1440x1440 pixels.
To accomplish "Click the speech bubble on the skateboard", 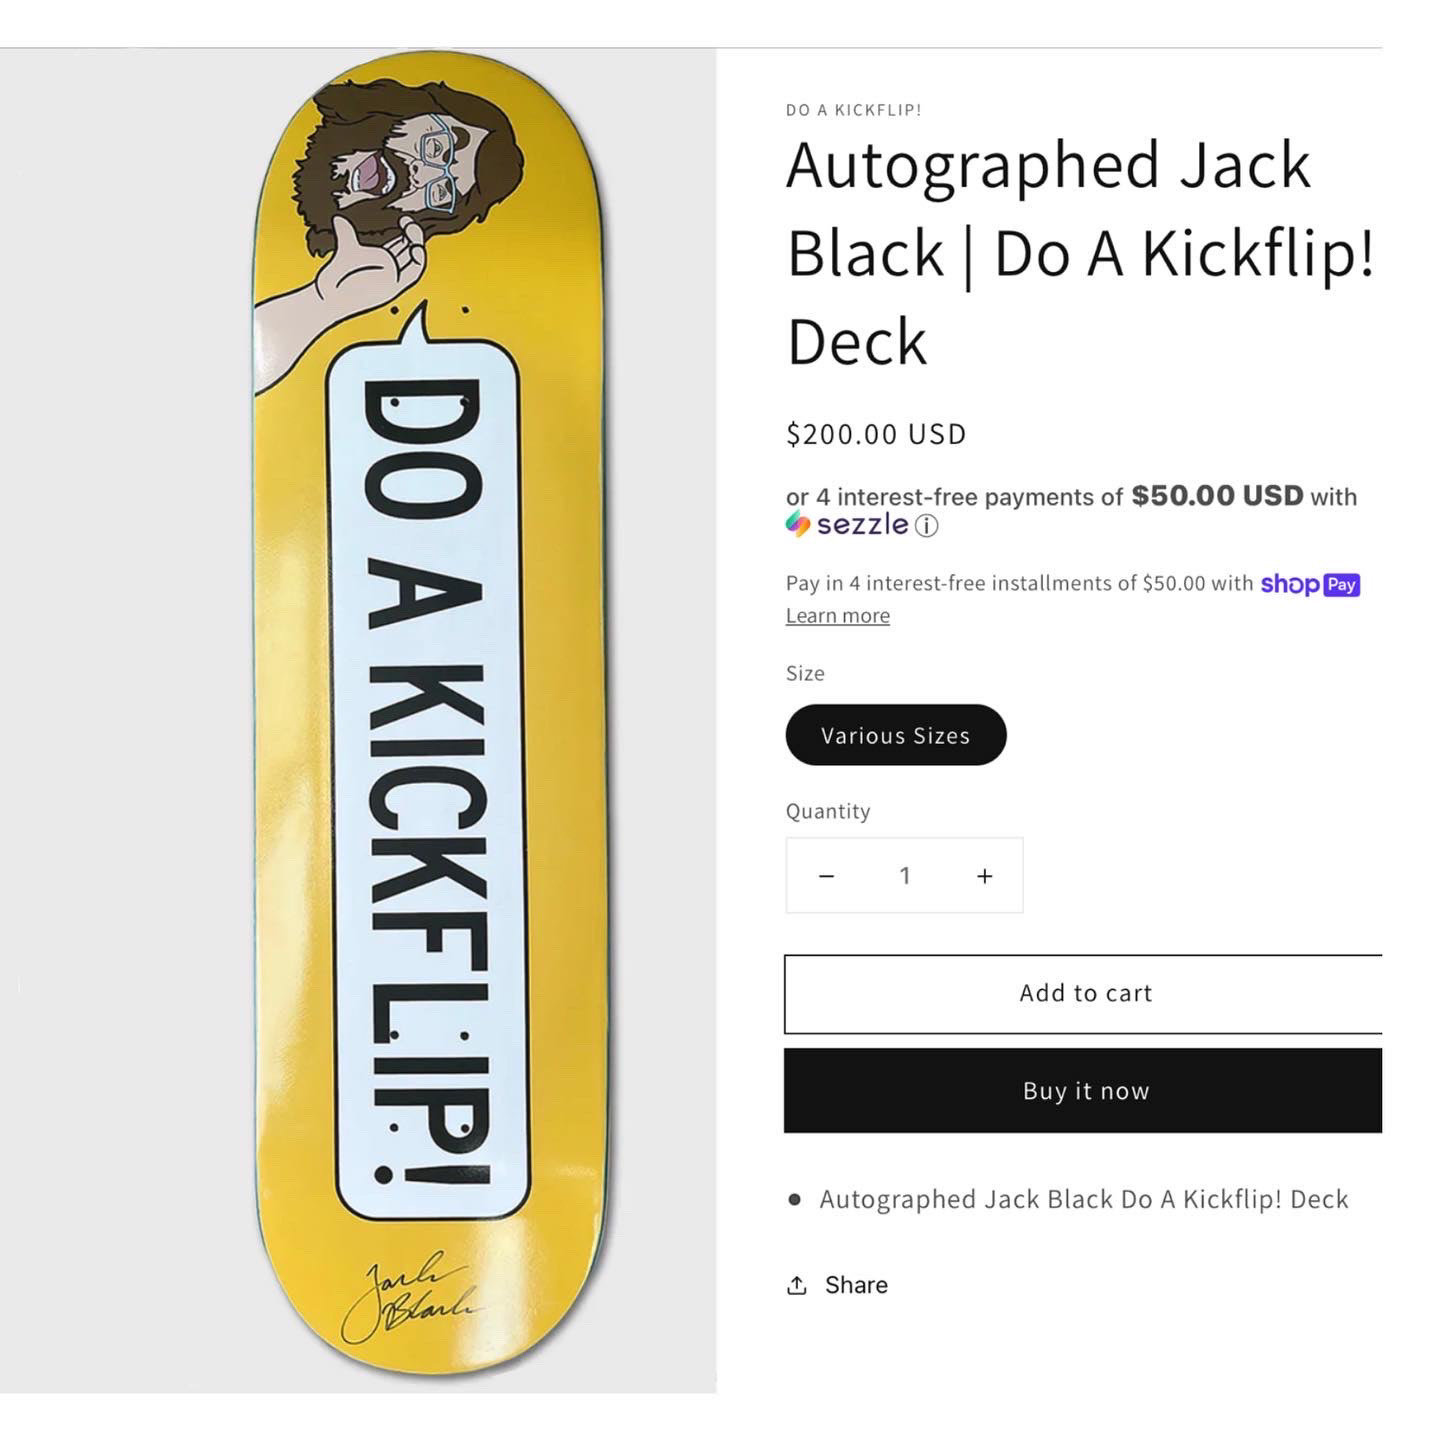I will [428, 780].
